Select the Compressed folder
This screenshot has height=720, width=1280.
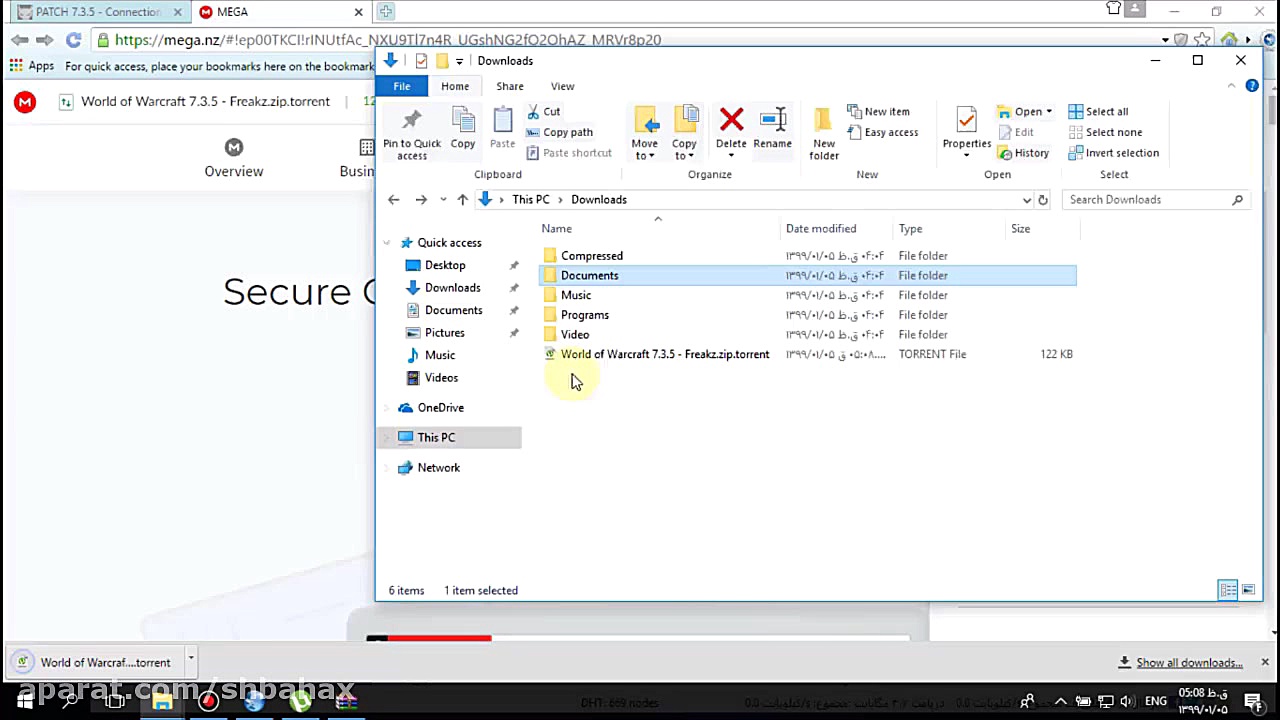[592, 256]
